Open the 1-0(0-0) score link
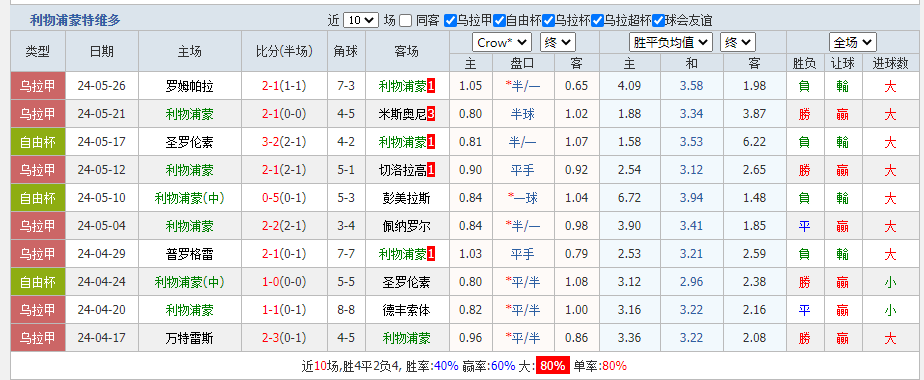 [x=284, y=282]
